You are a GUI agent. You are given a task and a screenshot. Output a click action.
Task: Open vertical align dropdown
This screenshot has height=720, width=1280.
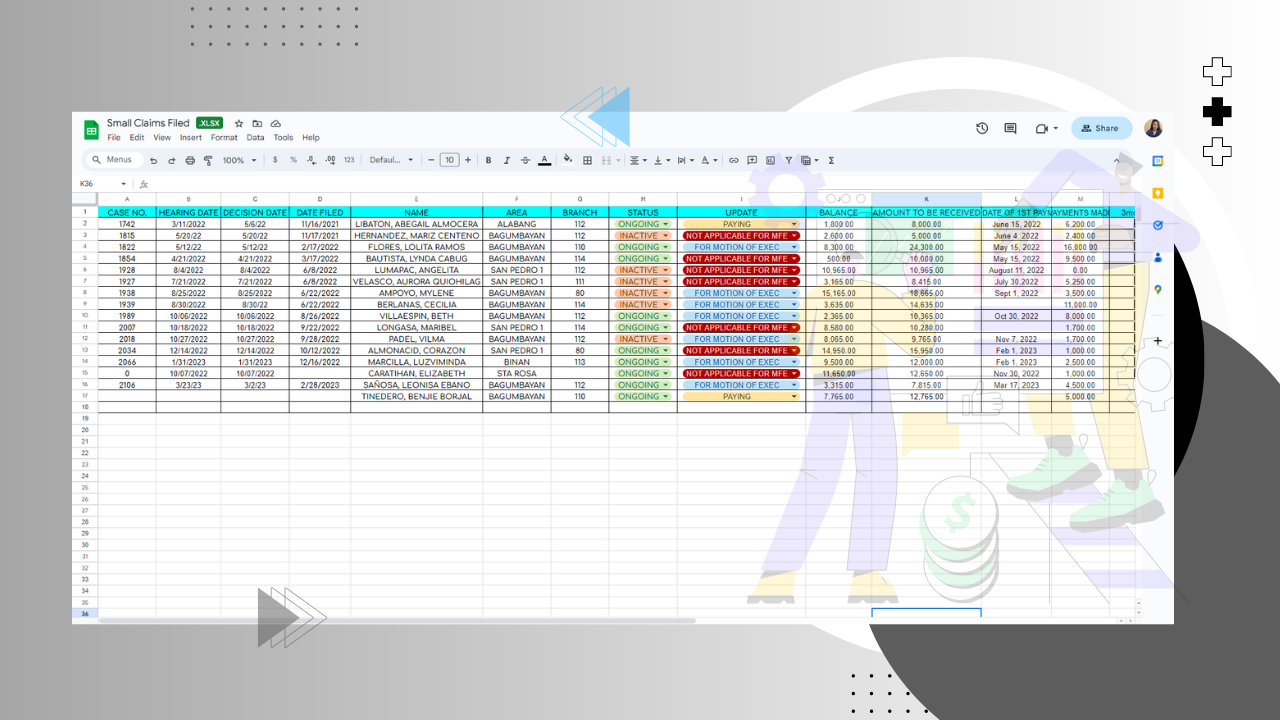(x=660, y=160)
